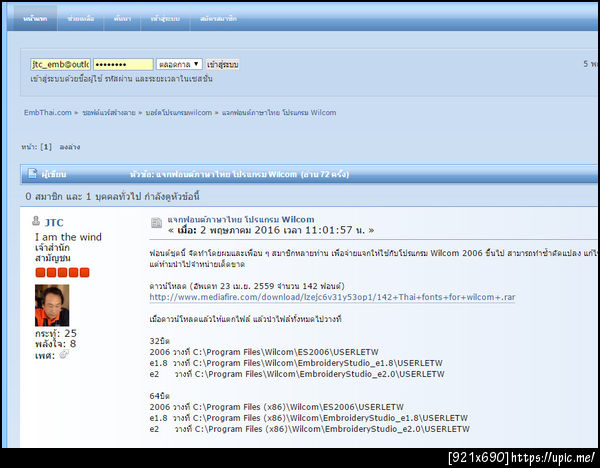Viewport: 600px width, 468px height.
Task: Click the orange rank stars under สามัญชน
Action: [x=62, y=272]
